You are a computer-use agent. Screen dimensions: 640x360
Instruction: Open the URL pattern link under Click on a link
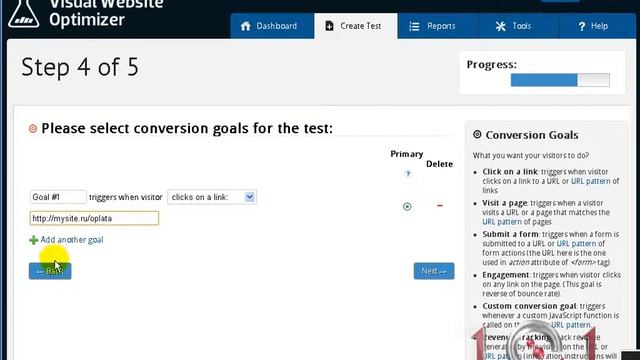[x=591, y=181]
